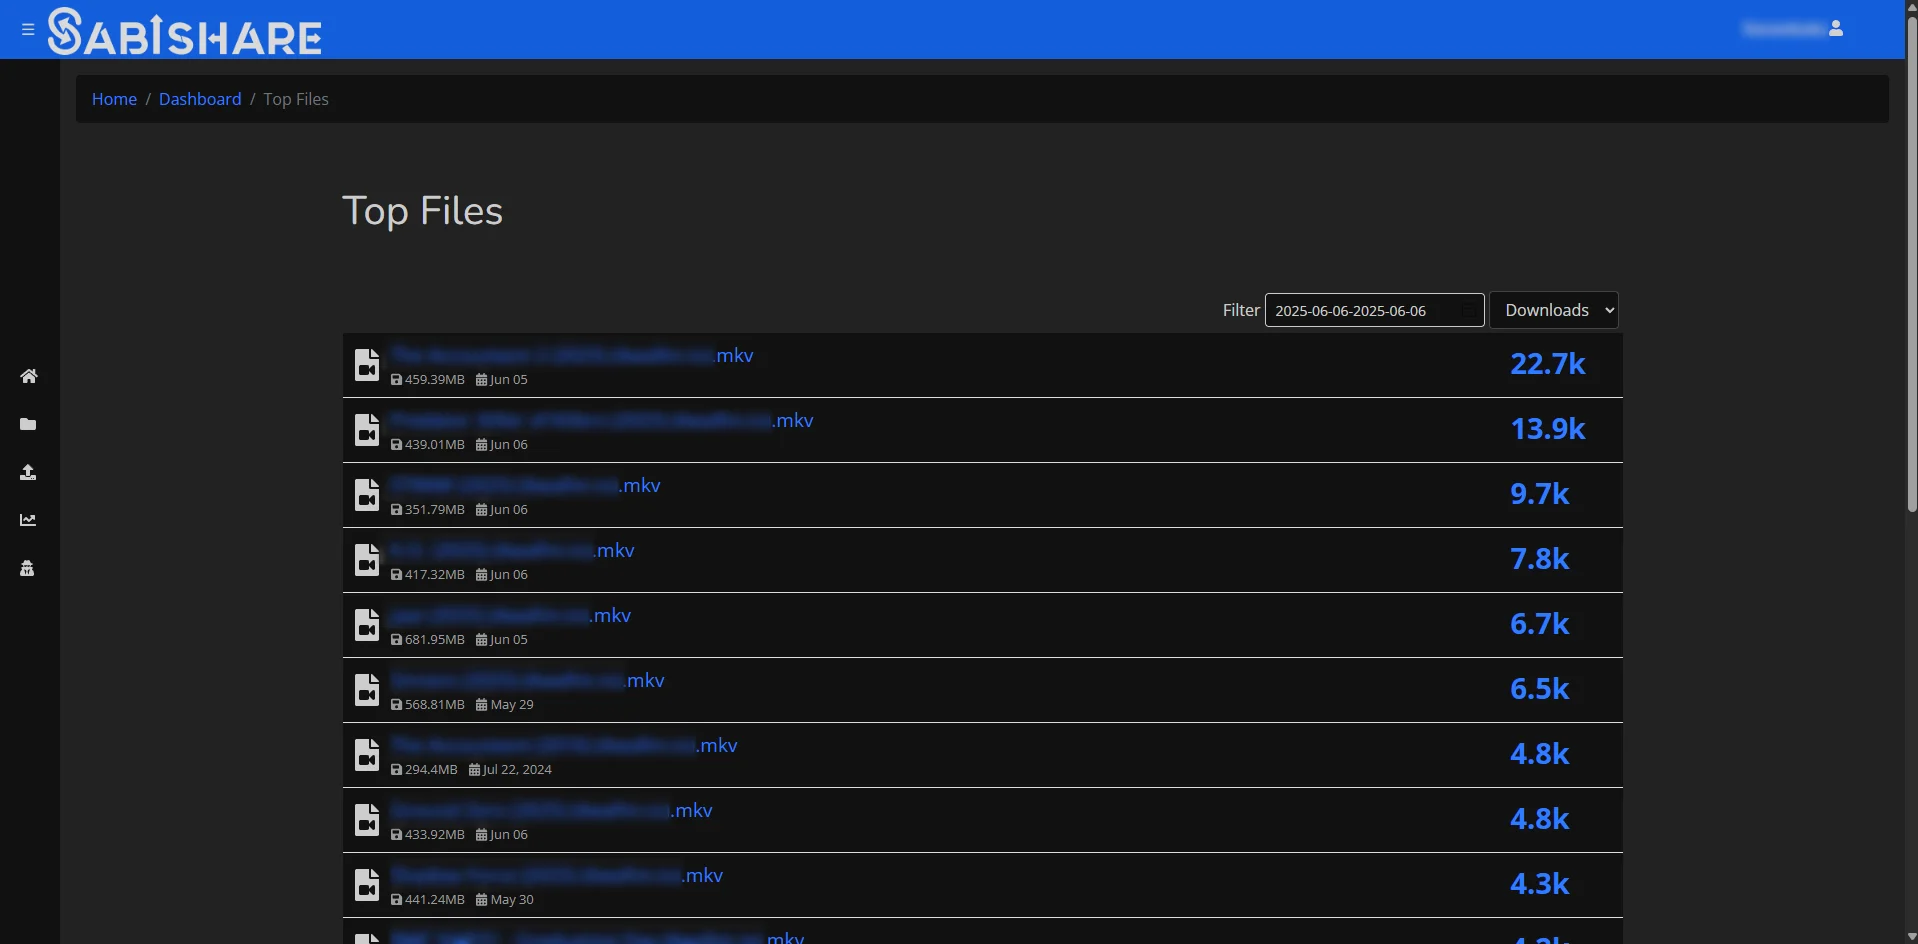Select the folder file manager icon in sidebar
This screenshot has height=944, width=1918.
pyautogui.click(x=28, y=424)
